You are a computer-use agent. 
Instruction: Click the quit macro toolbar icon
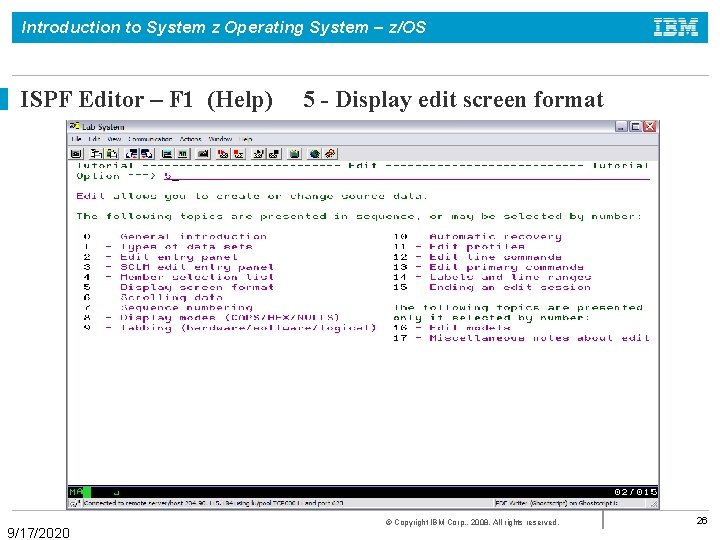coord(275,154)
